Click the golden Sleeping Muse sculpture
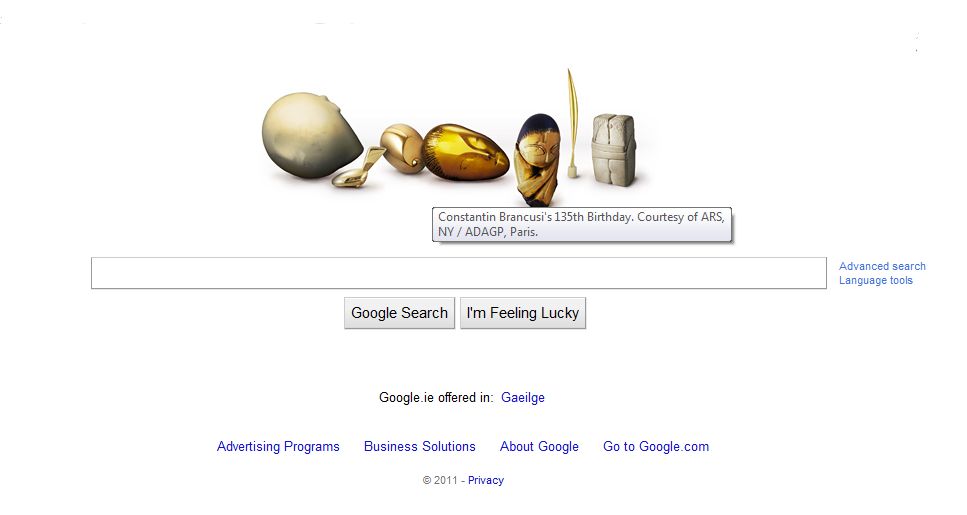This screenshot has width=967, height=515. coord(466,152)
